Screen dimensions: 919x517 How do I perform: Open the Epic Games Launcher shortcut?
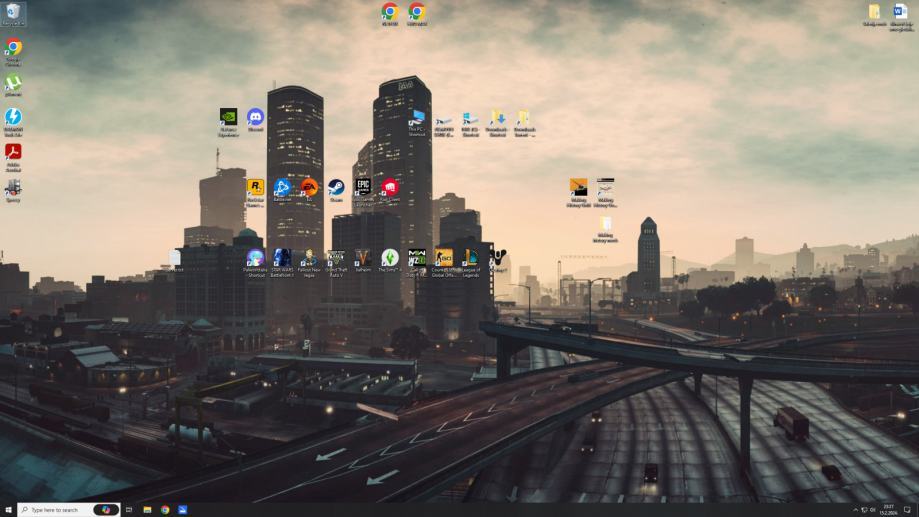click(363, 188)
